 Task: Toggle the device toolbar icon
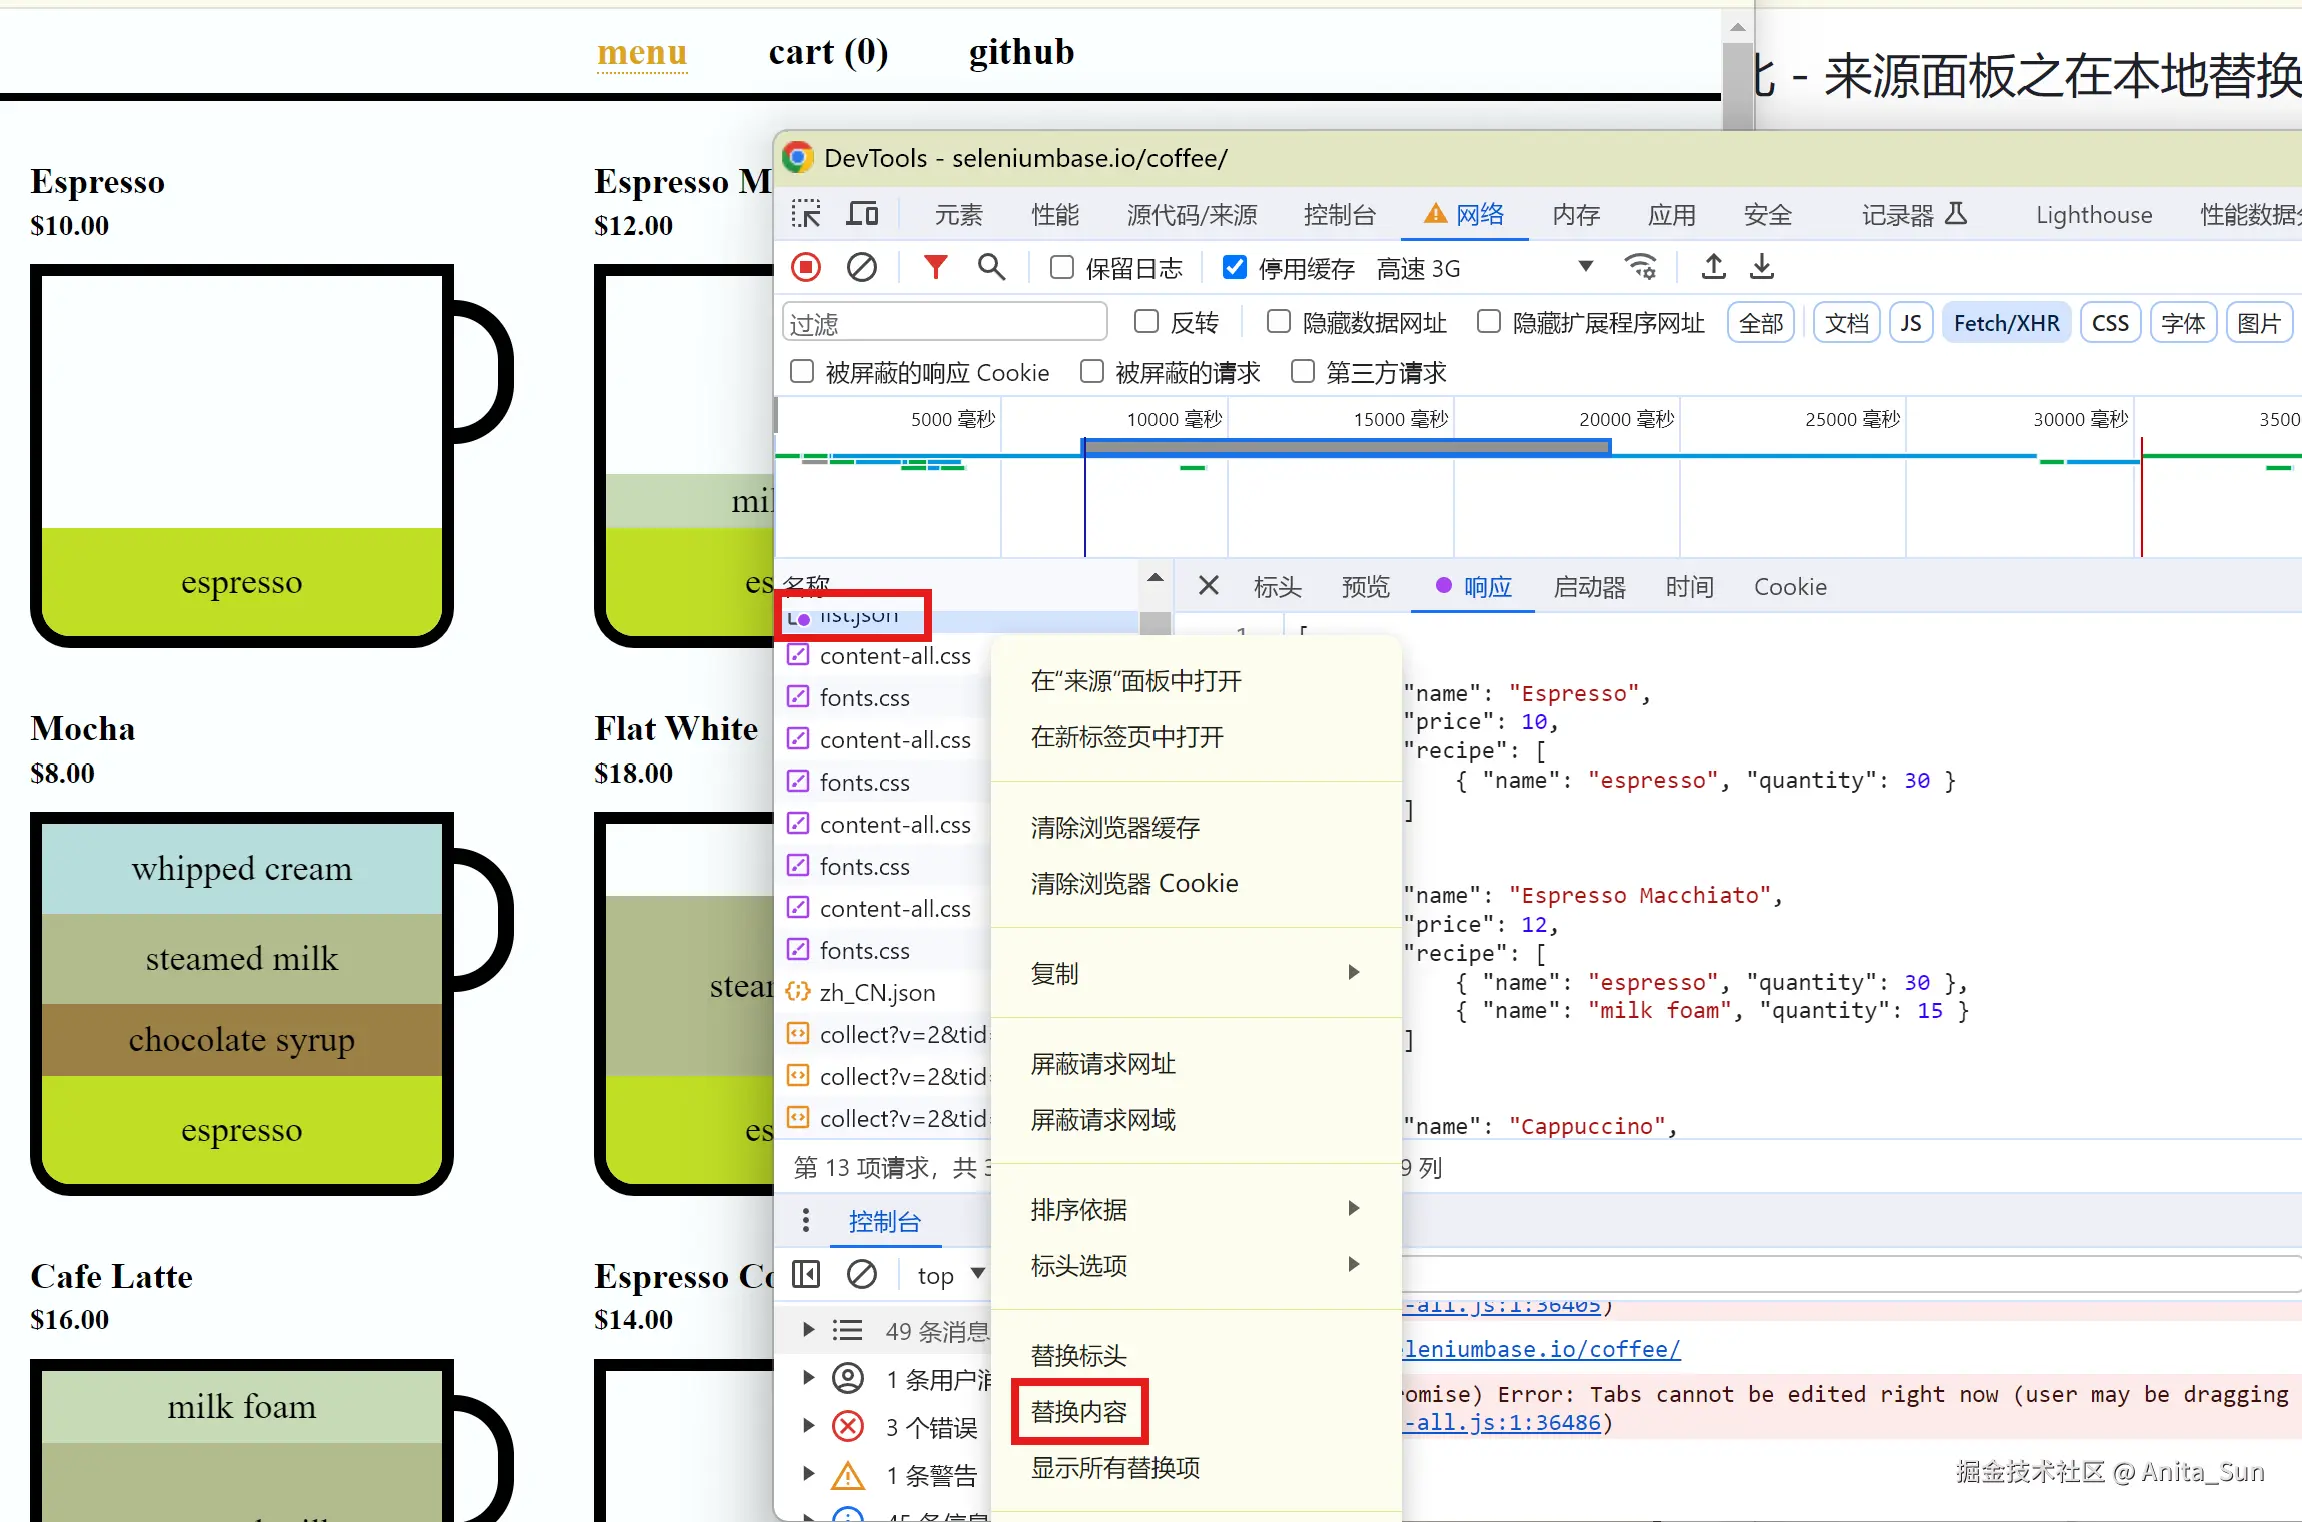coord(862,214)
